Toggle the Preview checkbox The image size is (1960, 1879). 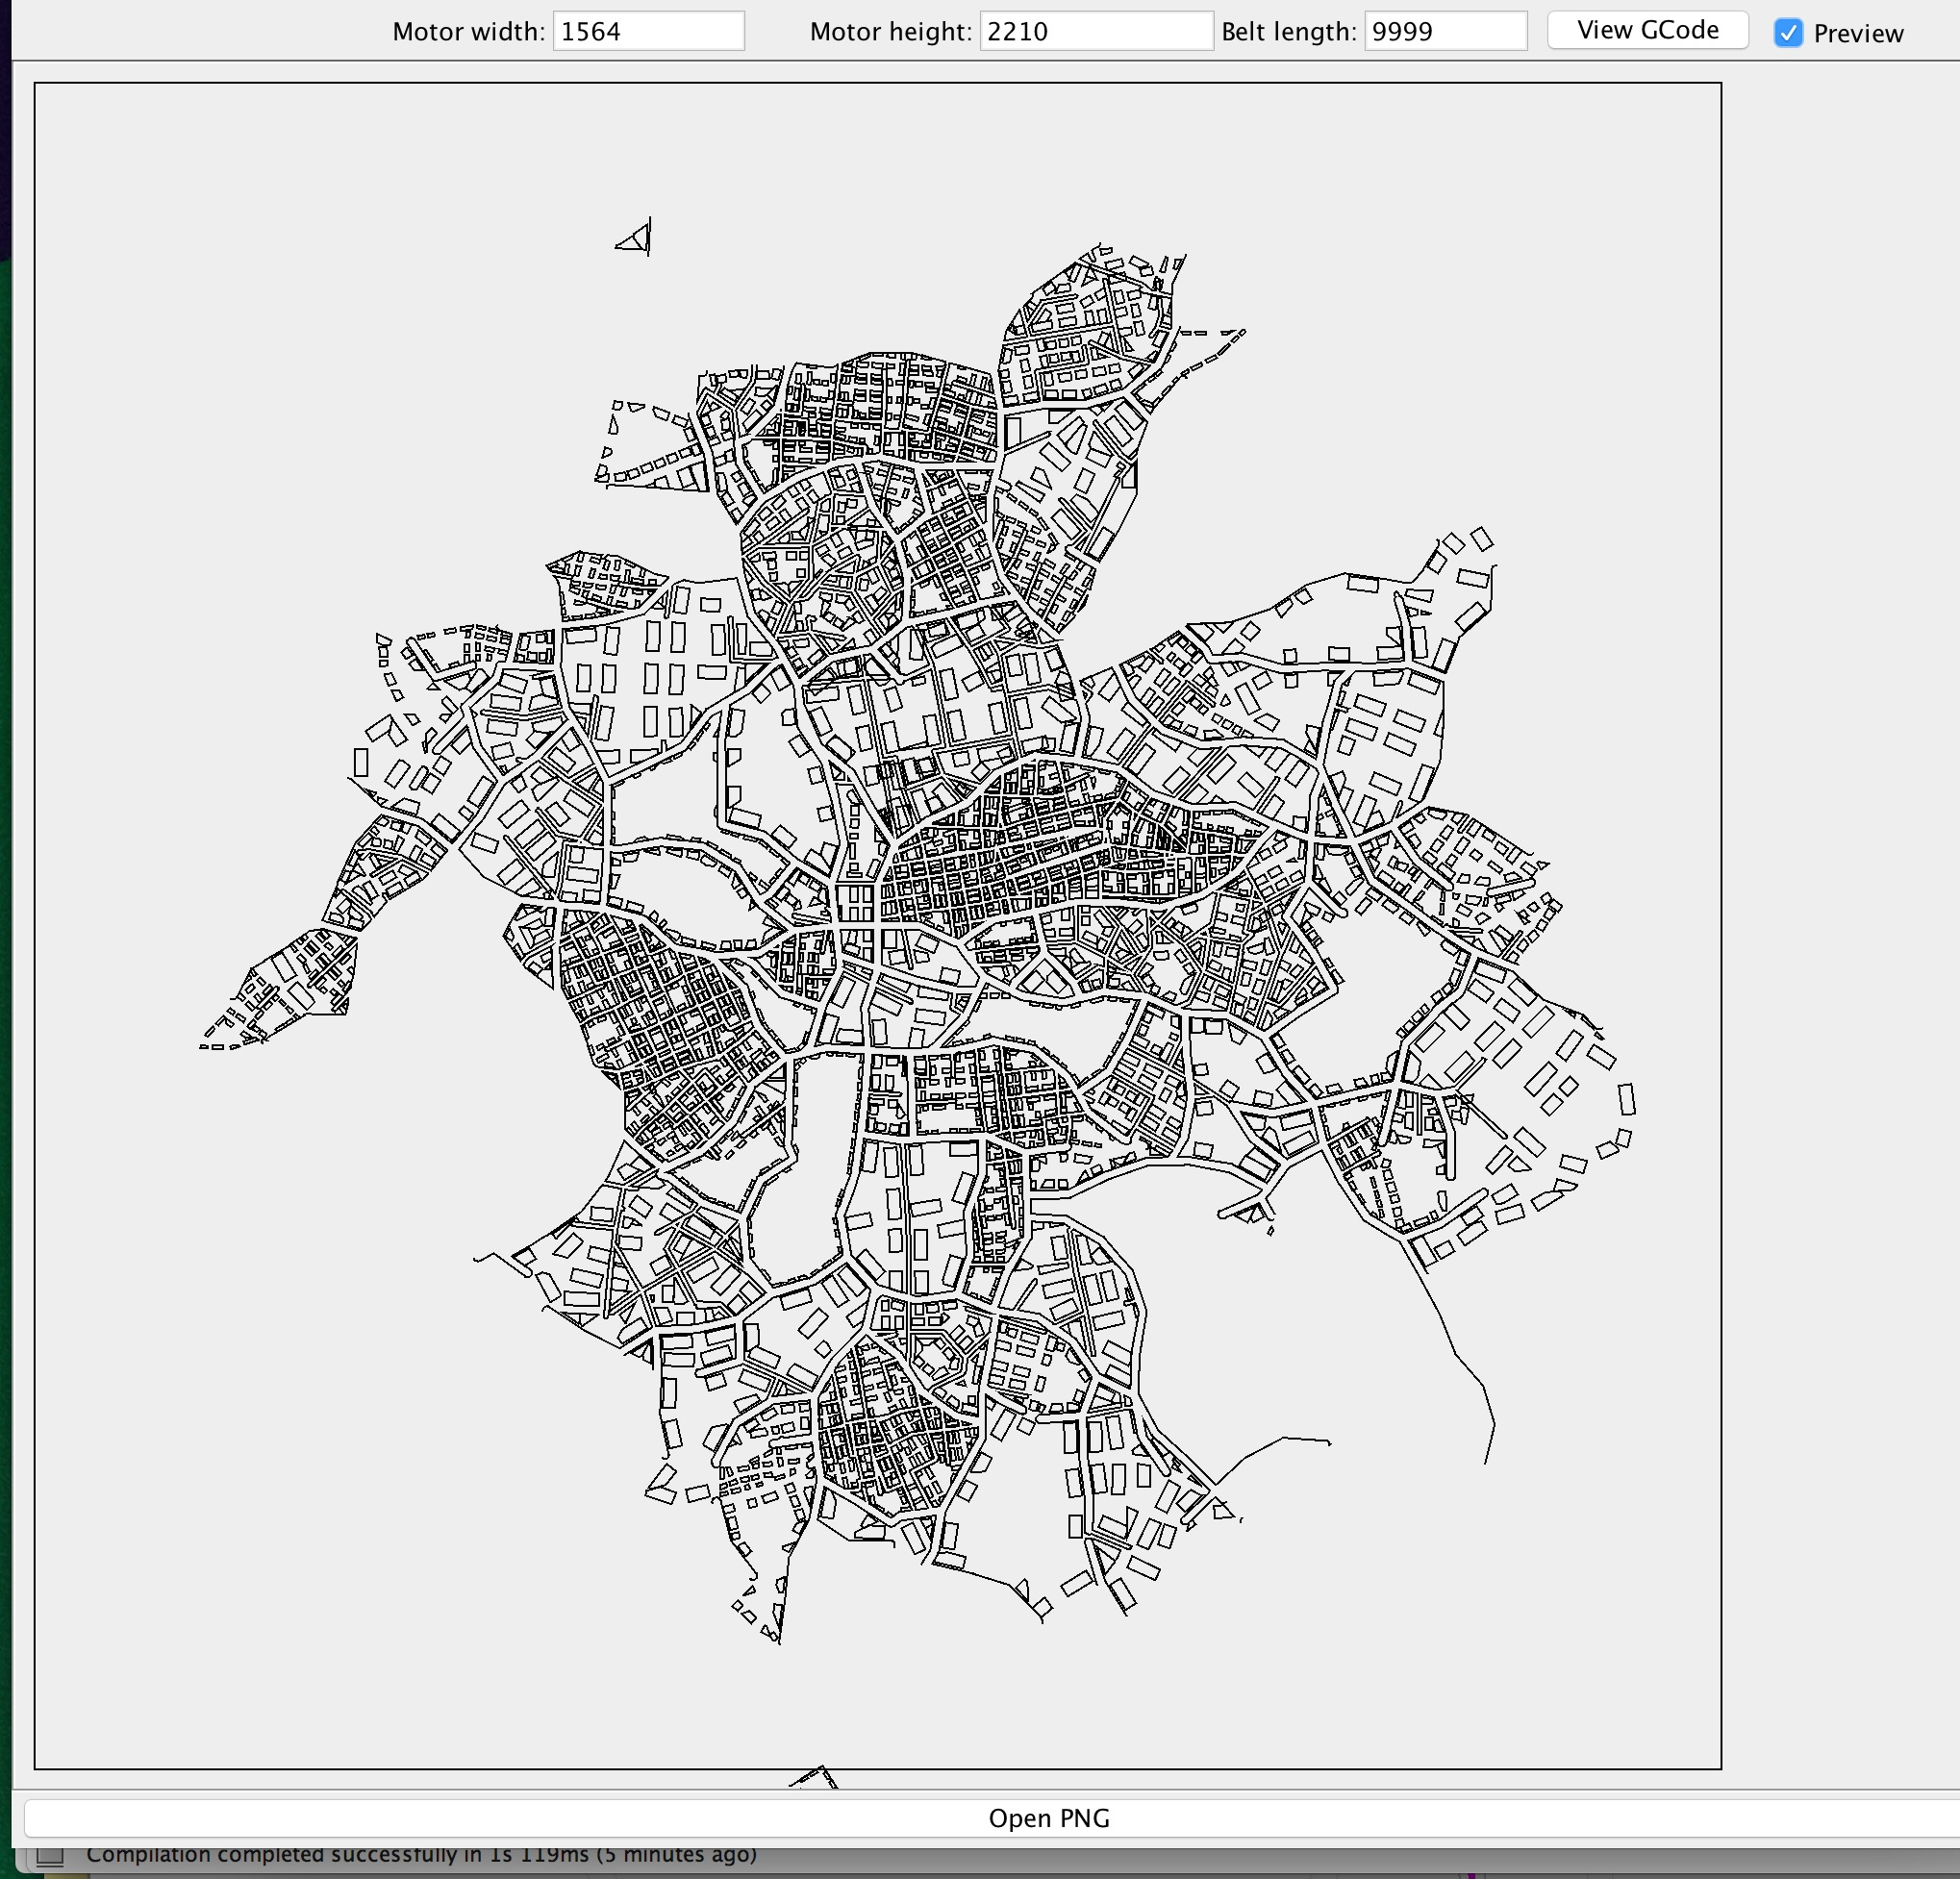(1788, 33)
